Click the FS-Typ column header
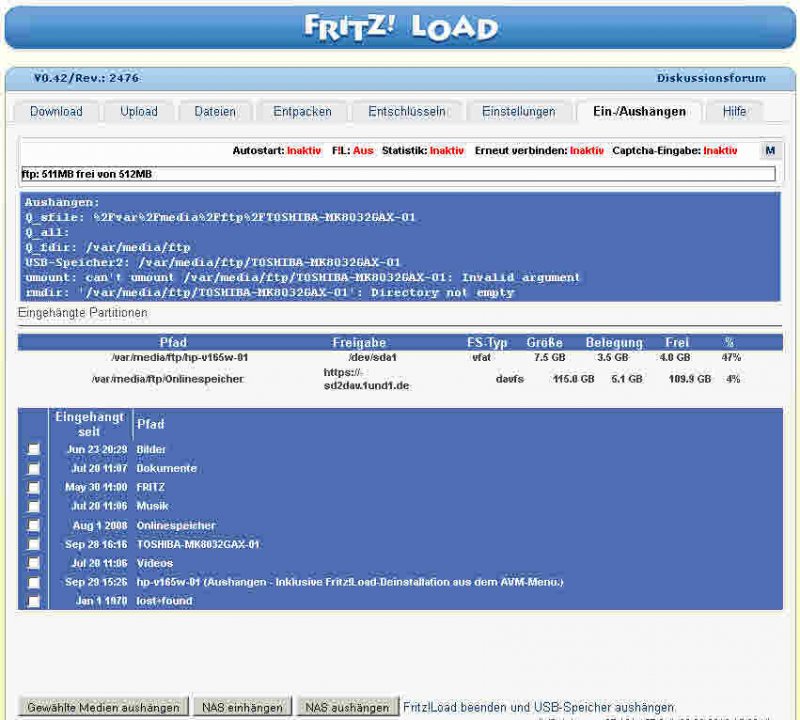The height and width of the screenshot is (720, 800). point(487,342)
